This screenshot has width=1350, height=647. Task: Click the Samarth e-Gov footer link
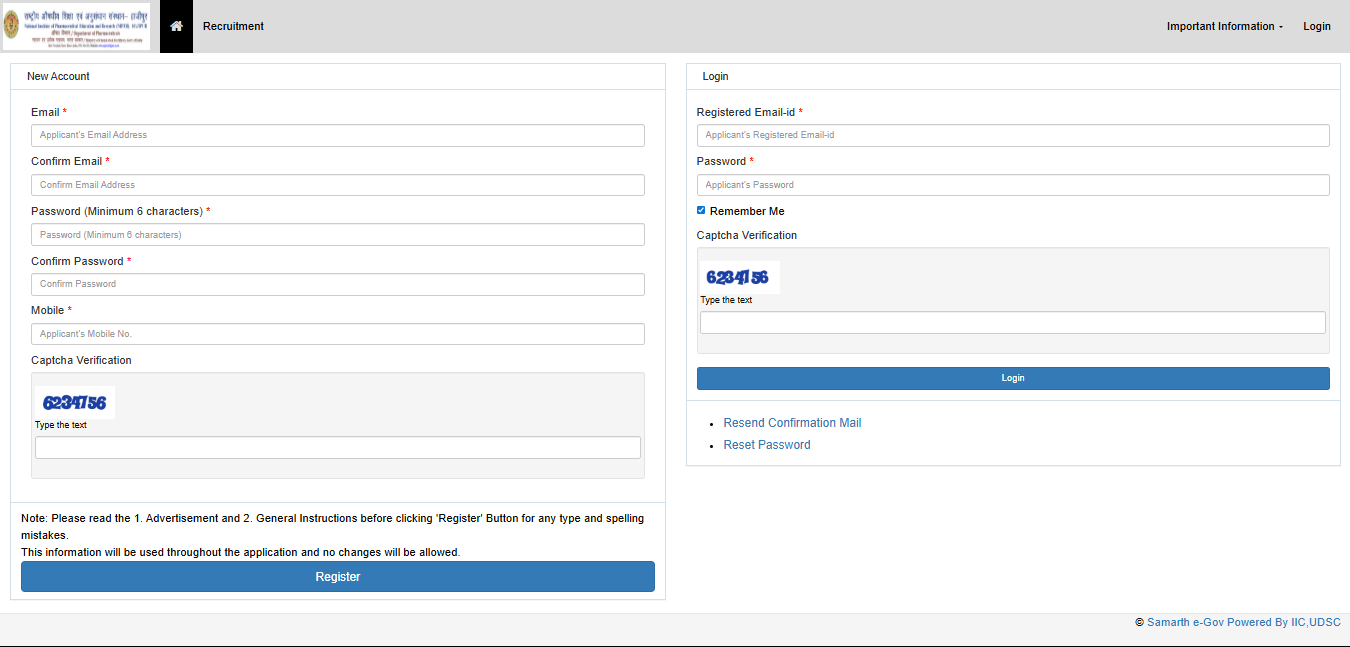tap(1243, 622)
